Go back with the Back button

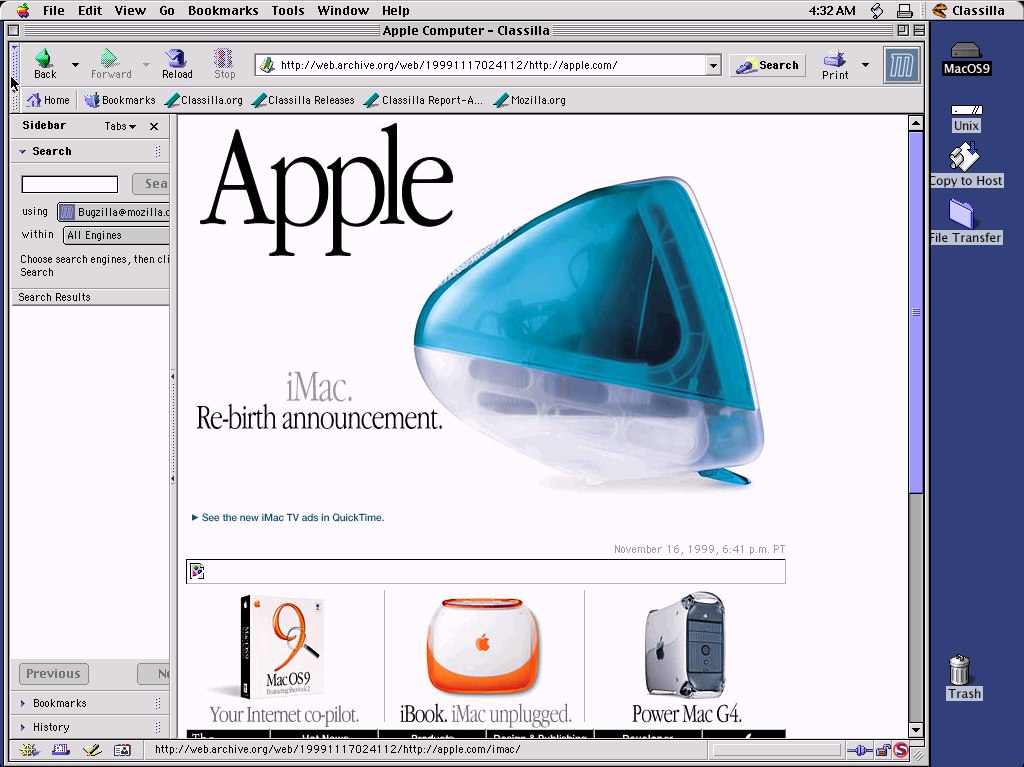(44, 64)
